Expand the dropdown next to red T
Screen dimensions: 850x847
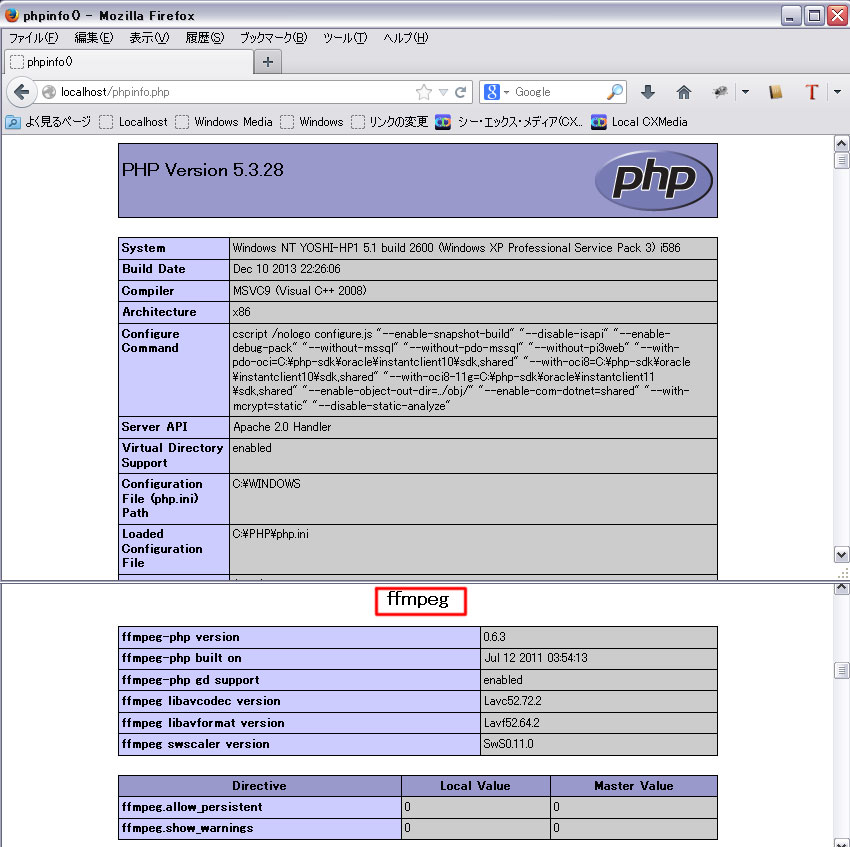click(x=838, y=92)
